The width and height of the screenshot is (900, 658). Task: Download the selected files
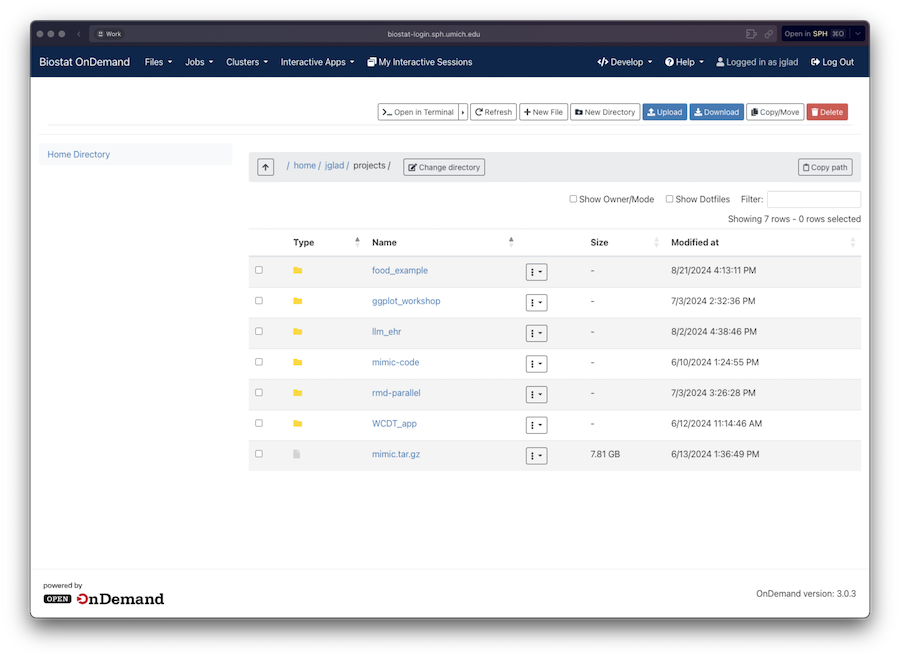(x=716, y=111)
